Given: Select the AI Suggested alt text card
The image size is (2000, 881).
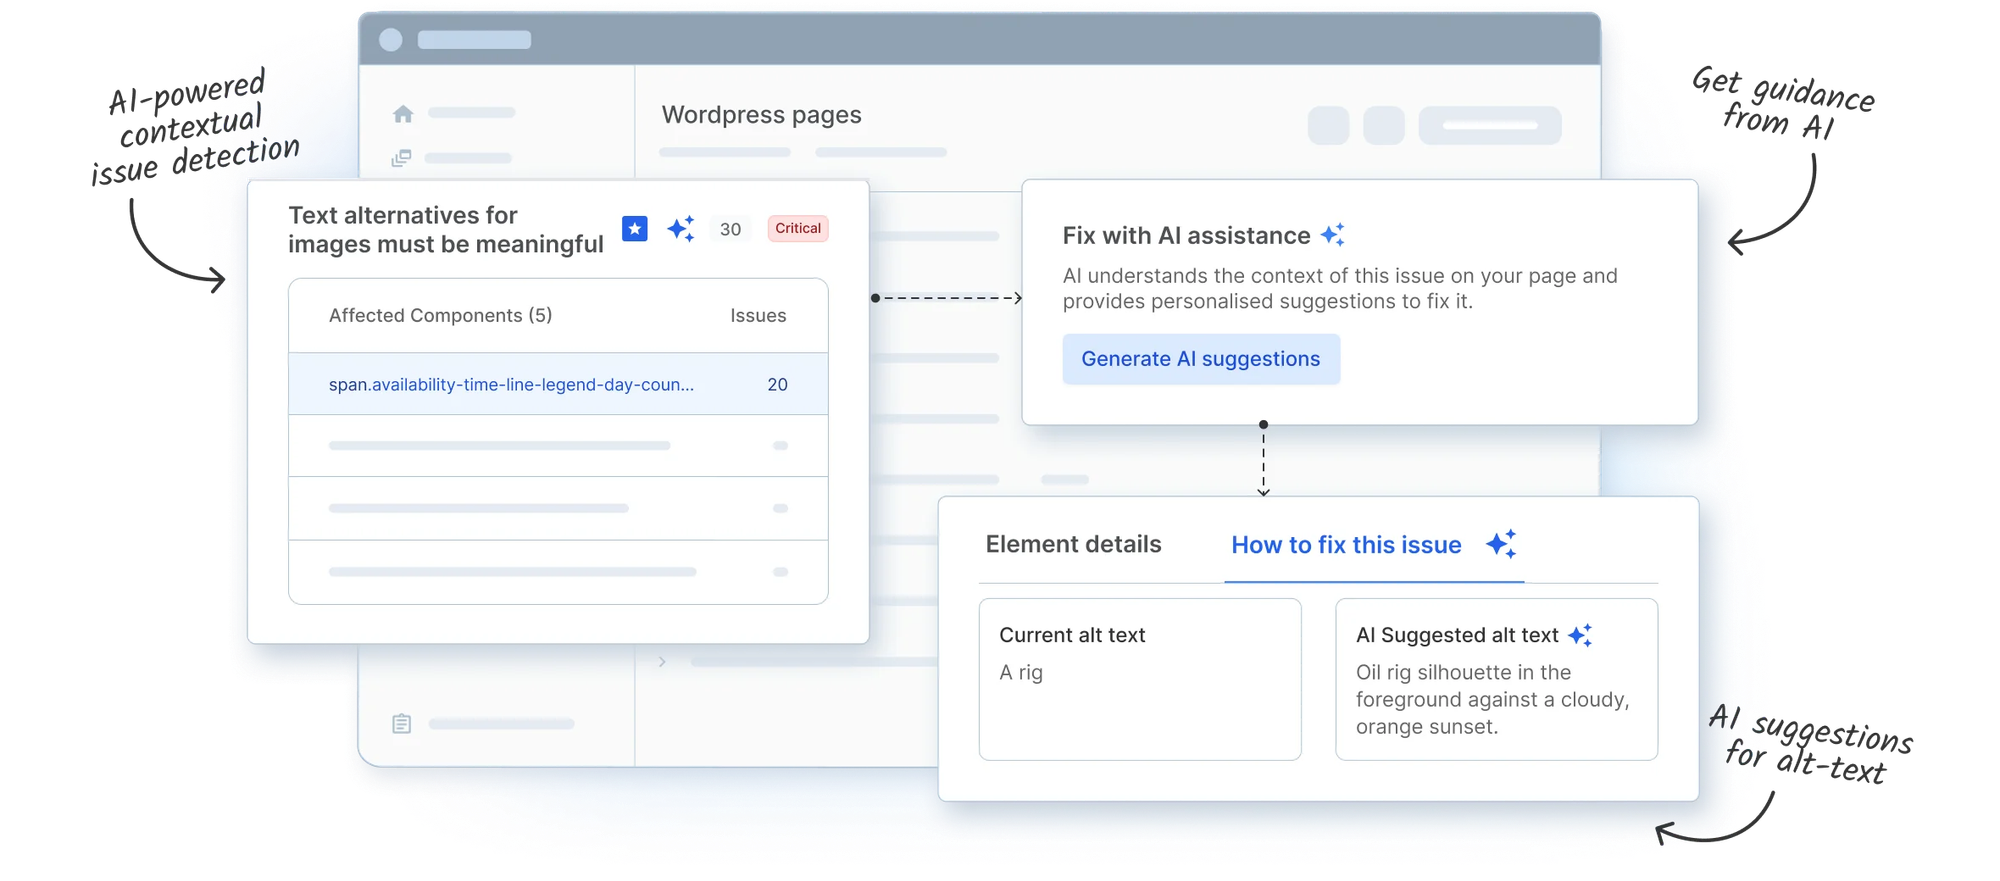Looking at the screenshot, I should coord(1496,680).
